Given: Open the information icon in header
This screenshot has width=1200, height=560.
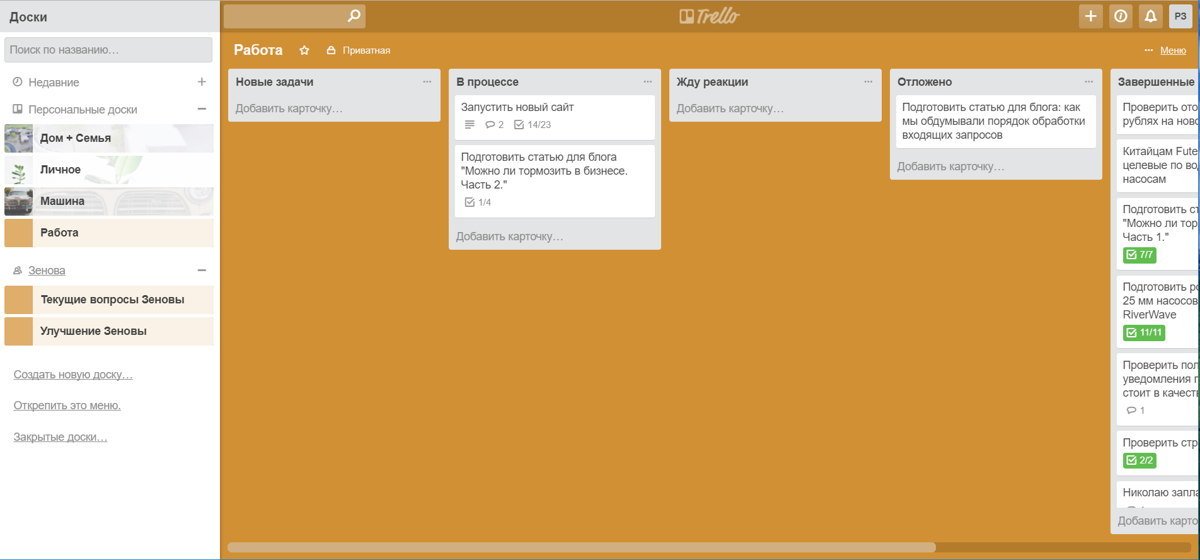Looking at the screenshot, I should point(1120,16).
